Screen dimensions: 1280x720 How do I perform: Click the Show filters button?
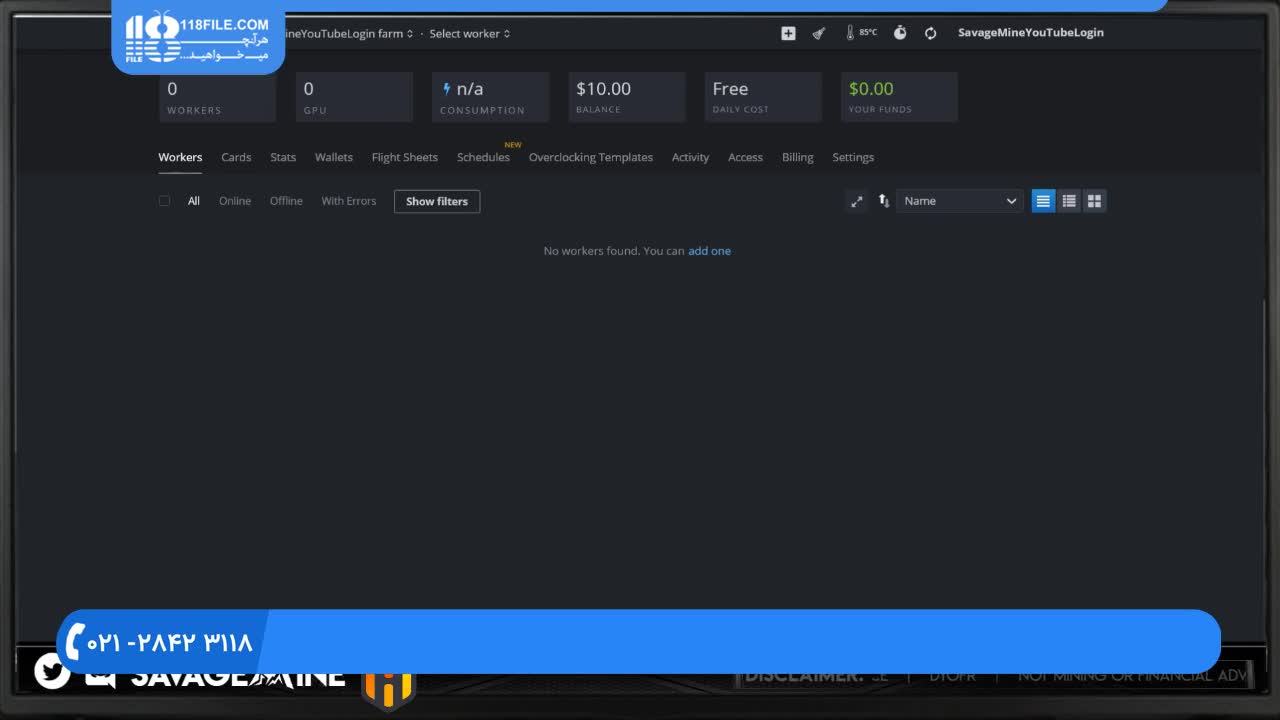pyautogui.click(x=437, y=201)
